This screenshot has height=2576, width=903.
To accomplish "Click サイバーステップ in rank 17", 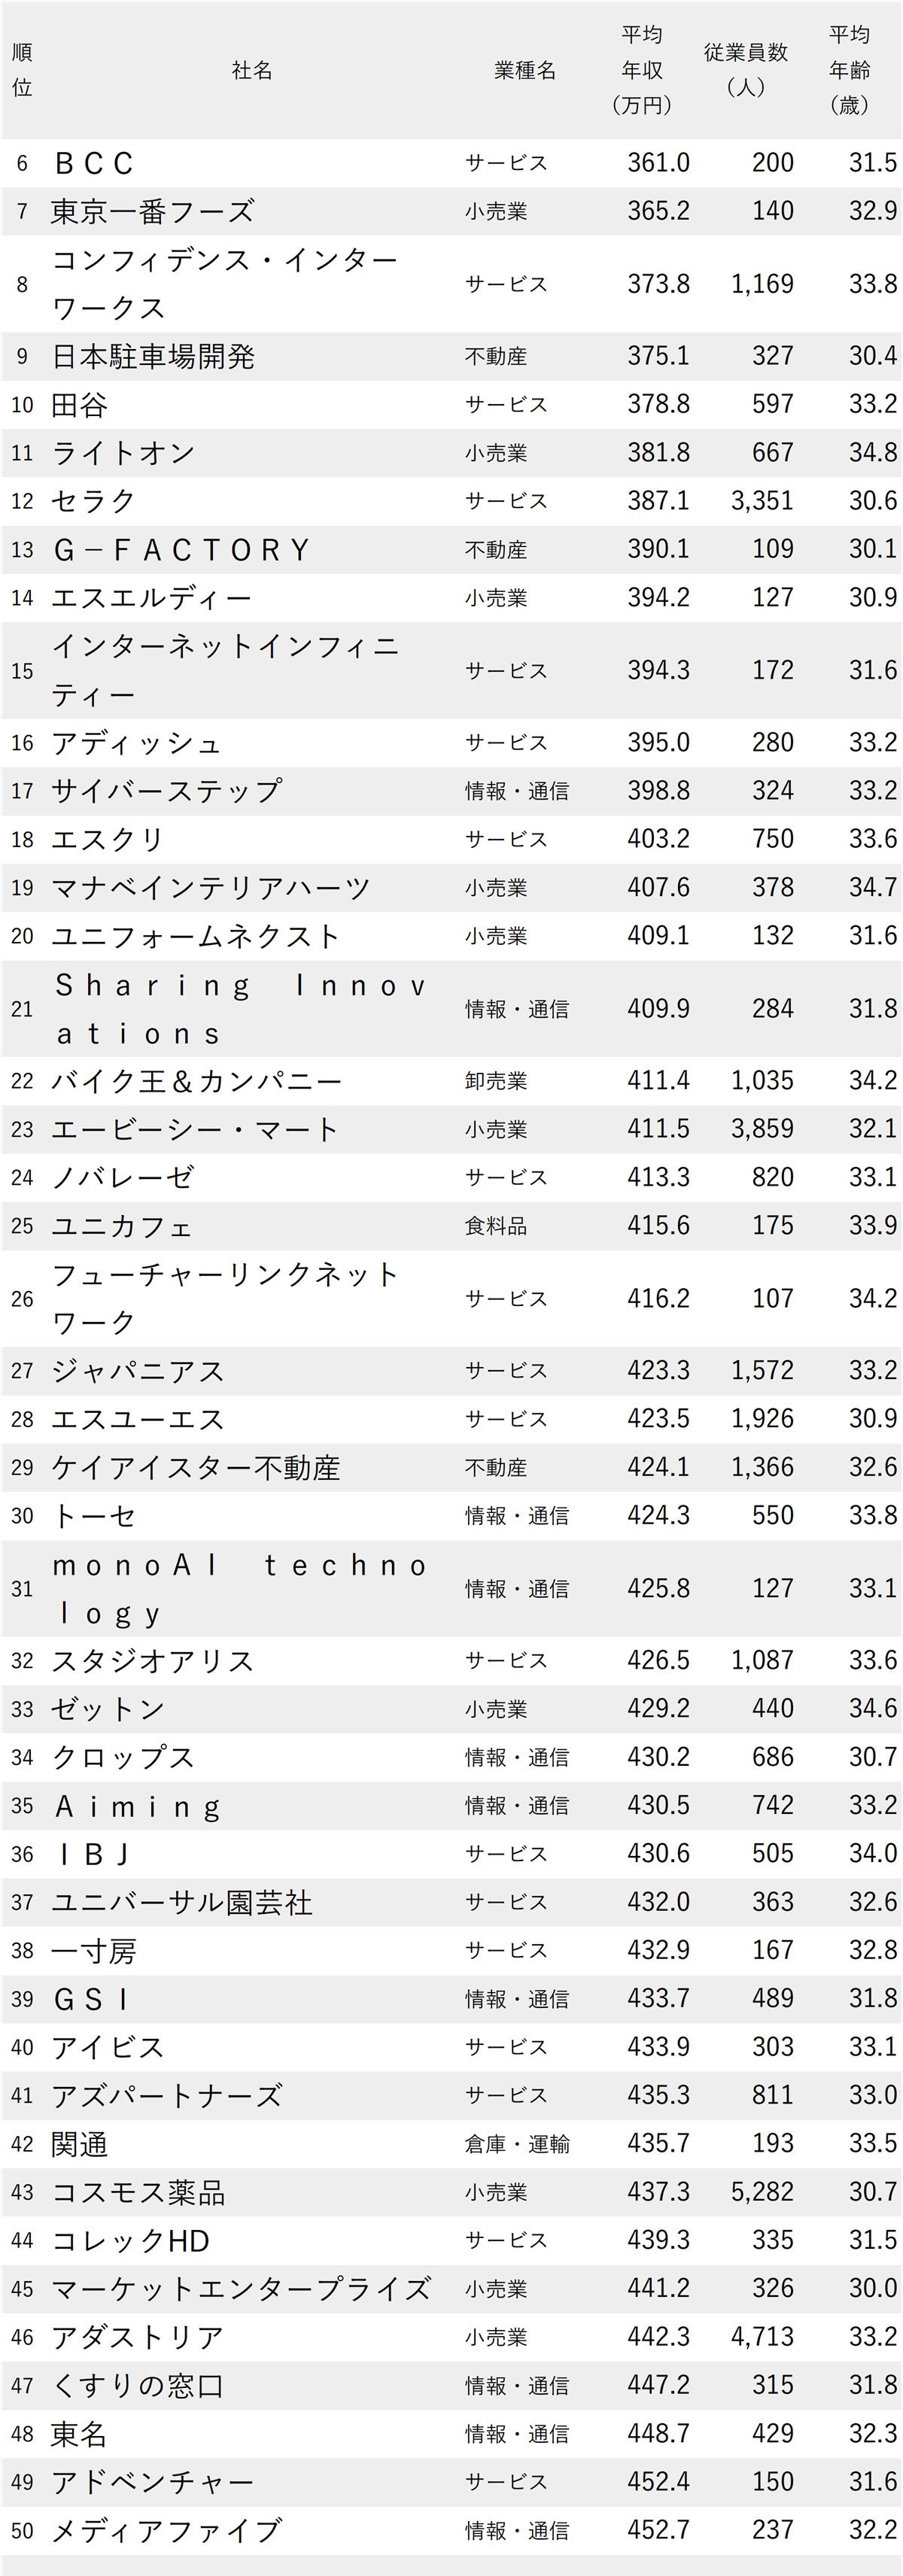I will pos(166,791).
